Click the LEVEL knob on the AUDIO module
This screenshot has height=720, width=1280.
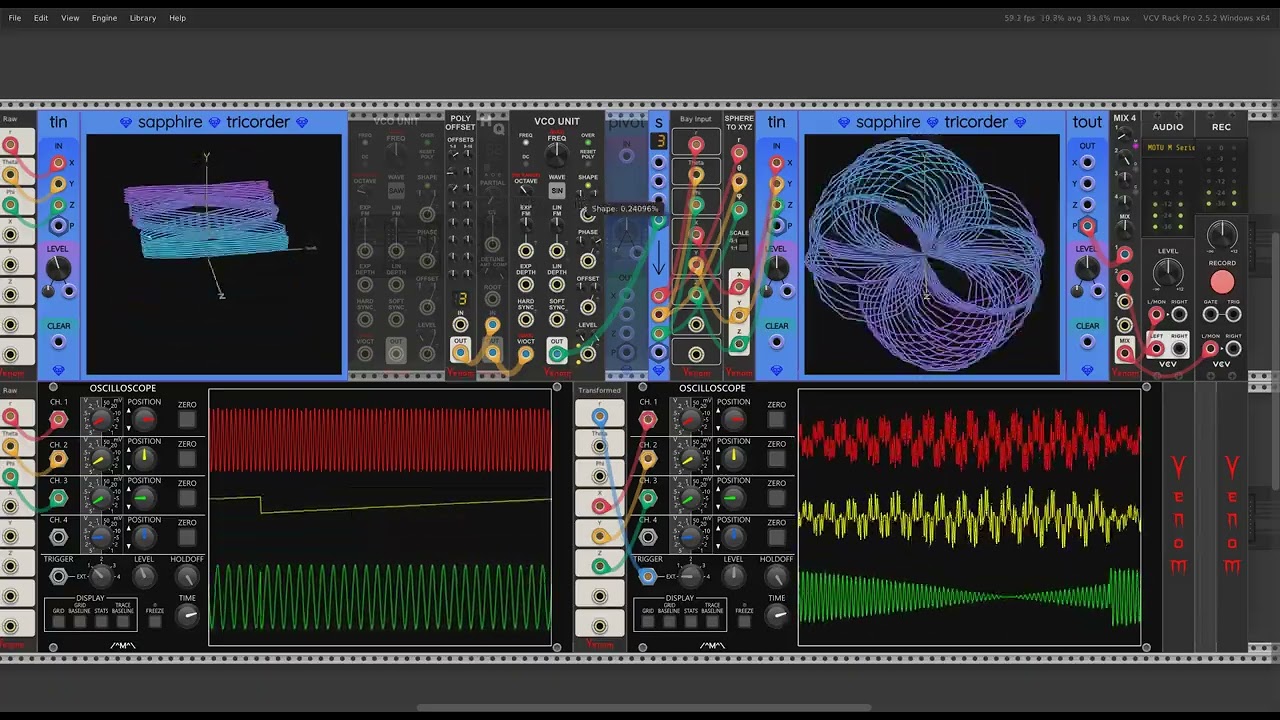1168,273
